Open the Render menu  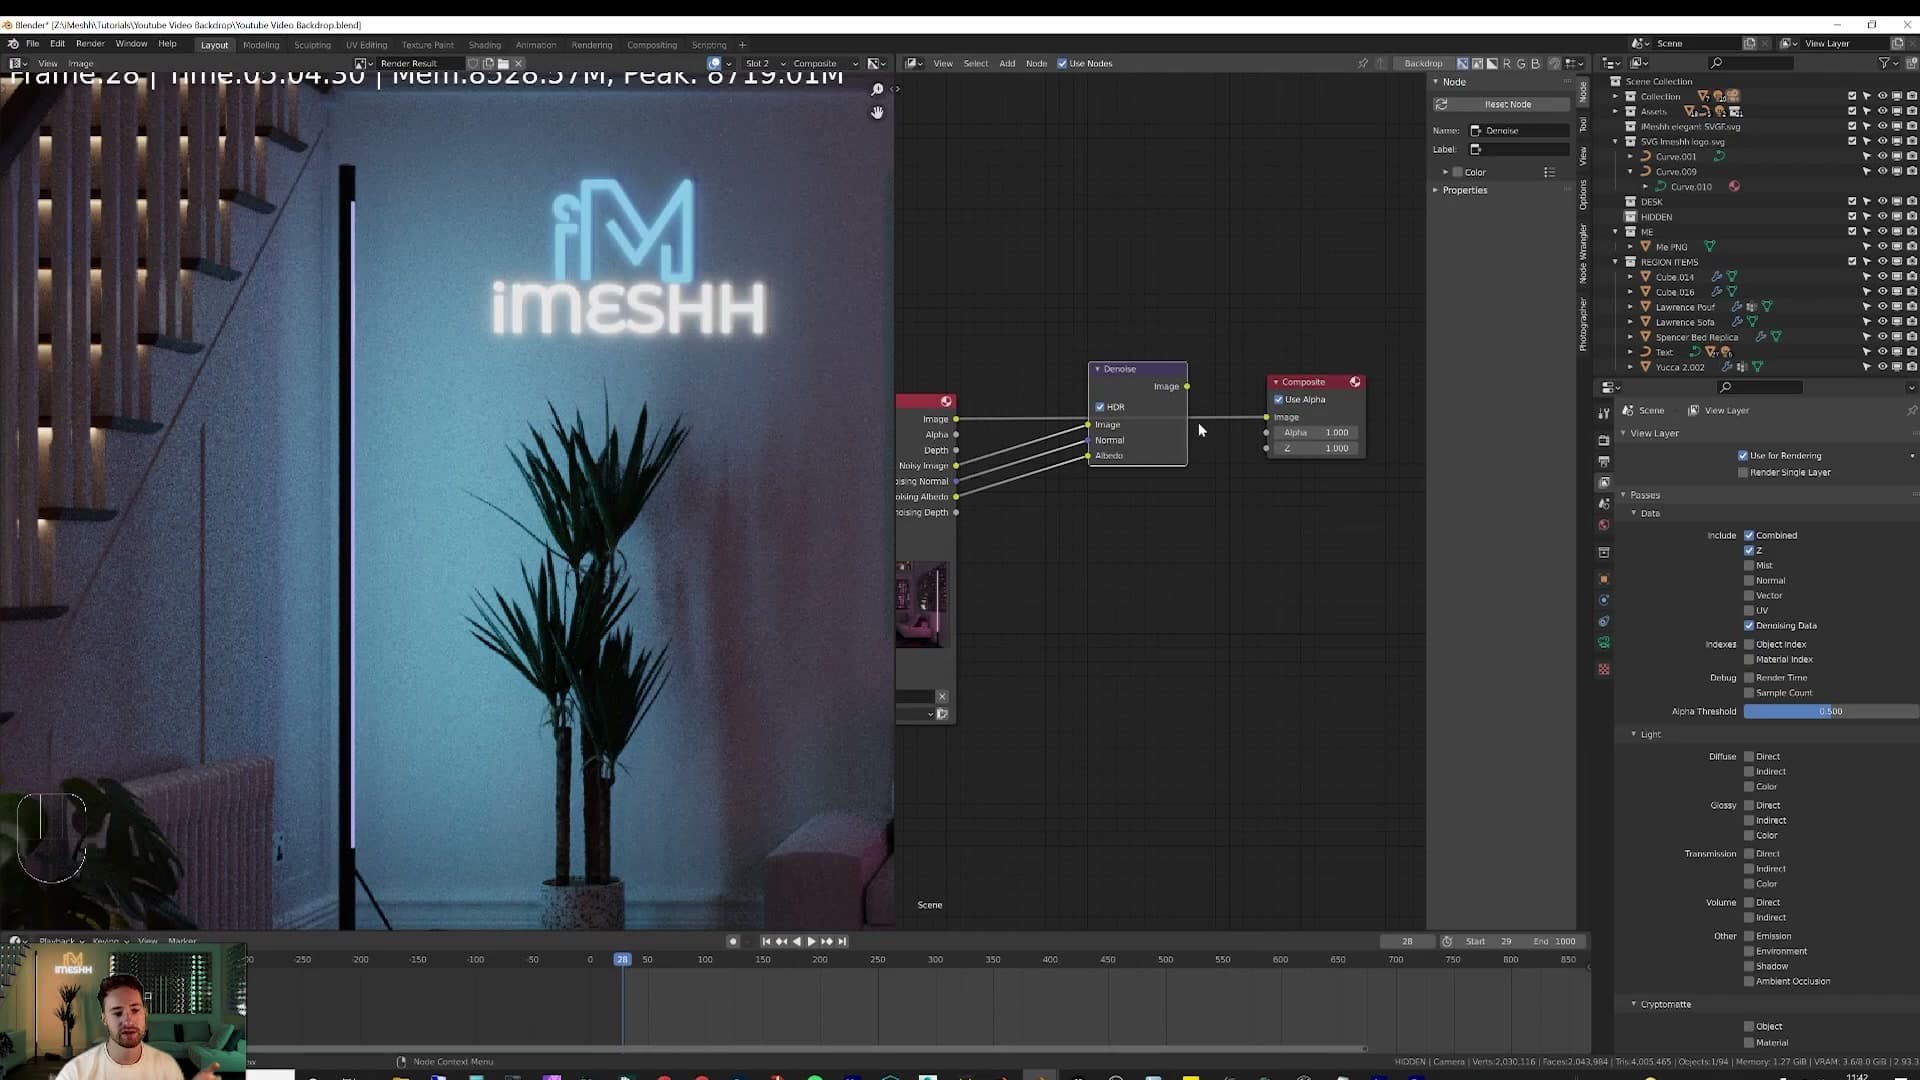coord(90,44)
